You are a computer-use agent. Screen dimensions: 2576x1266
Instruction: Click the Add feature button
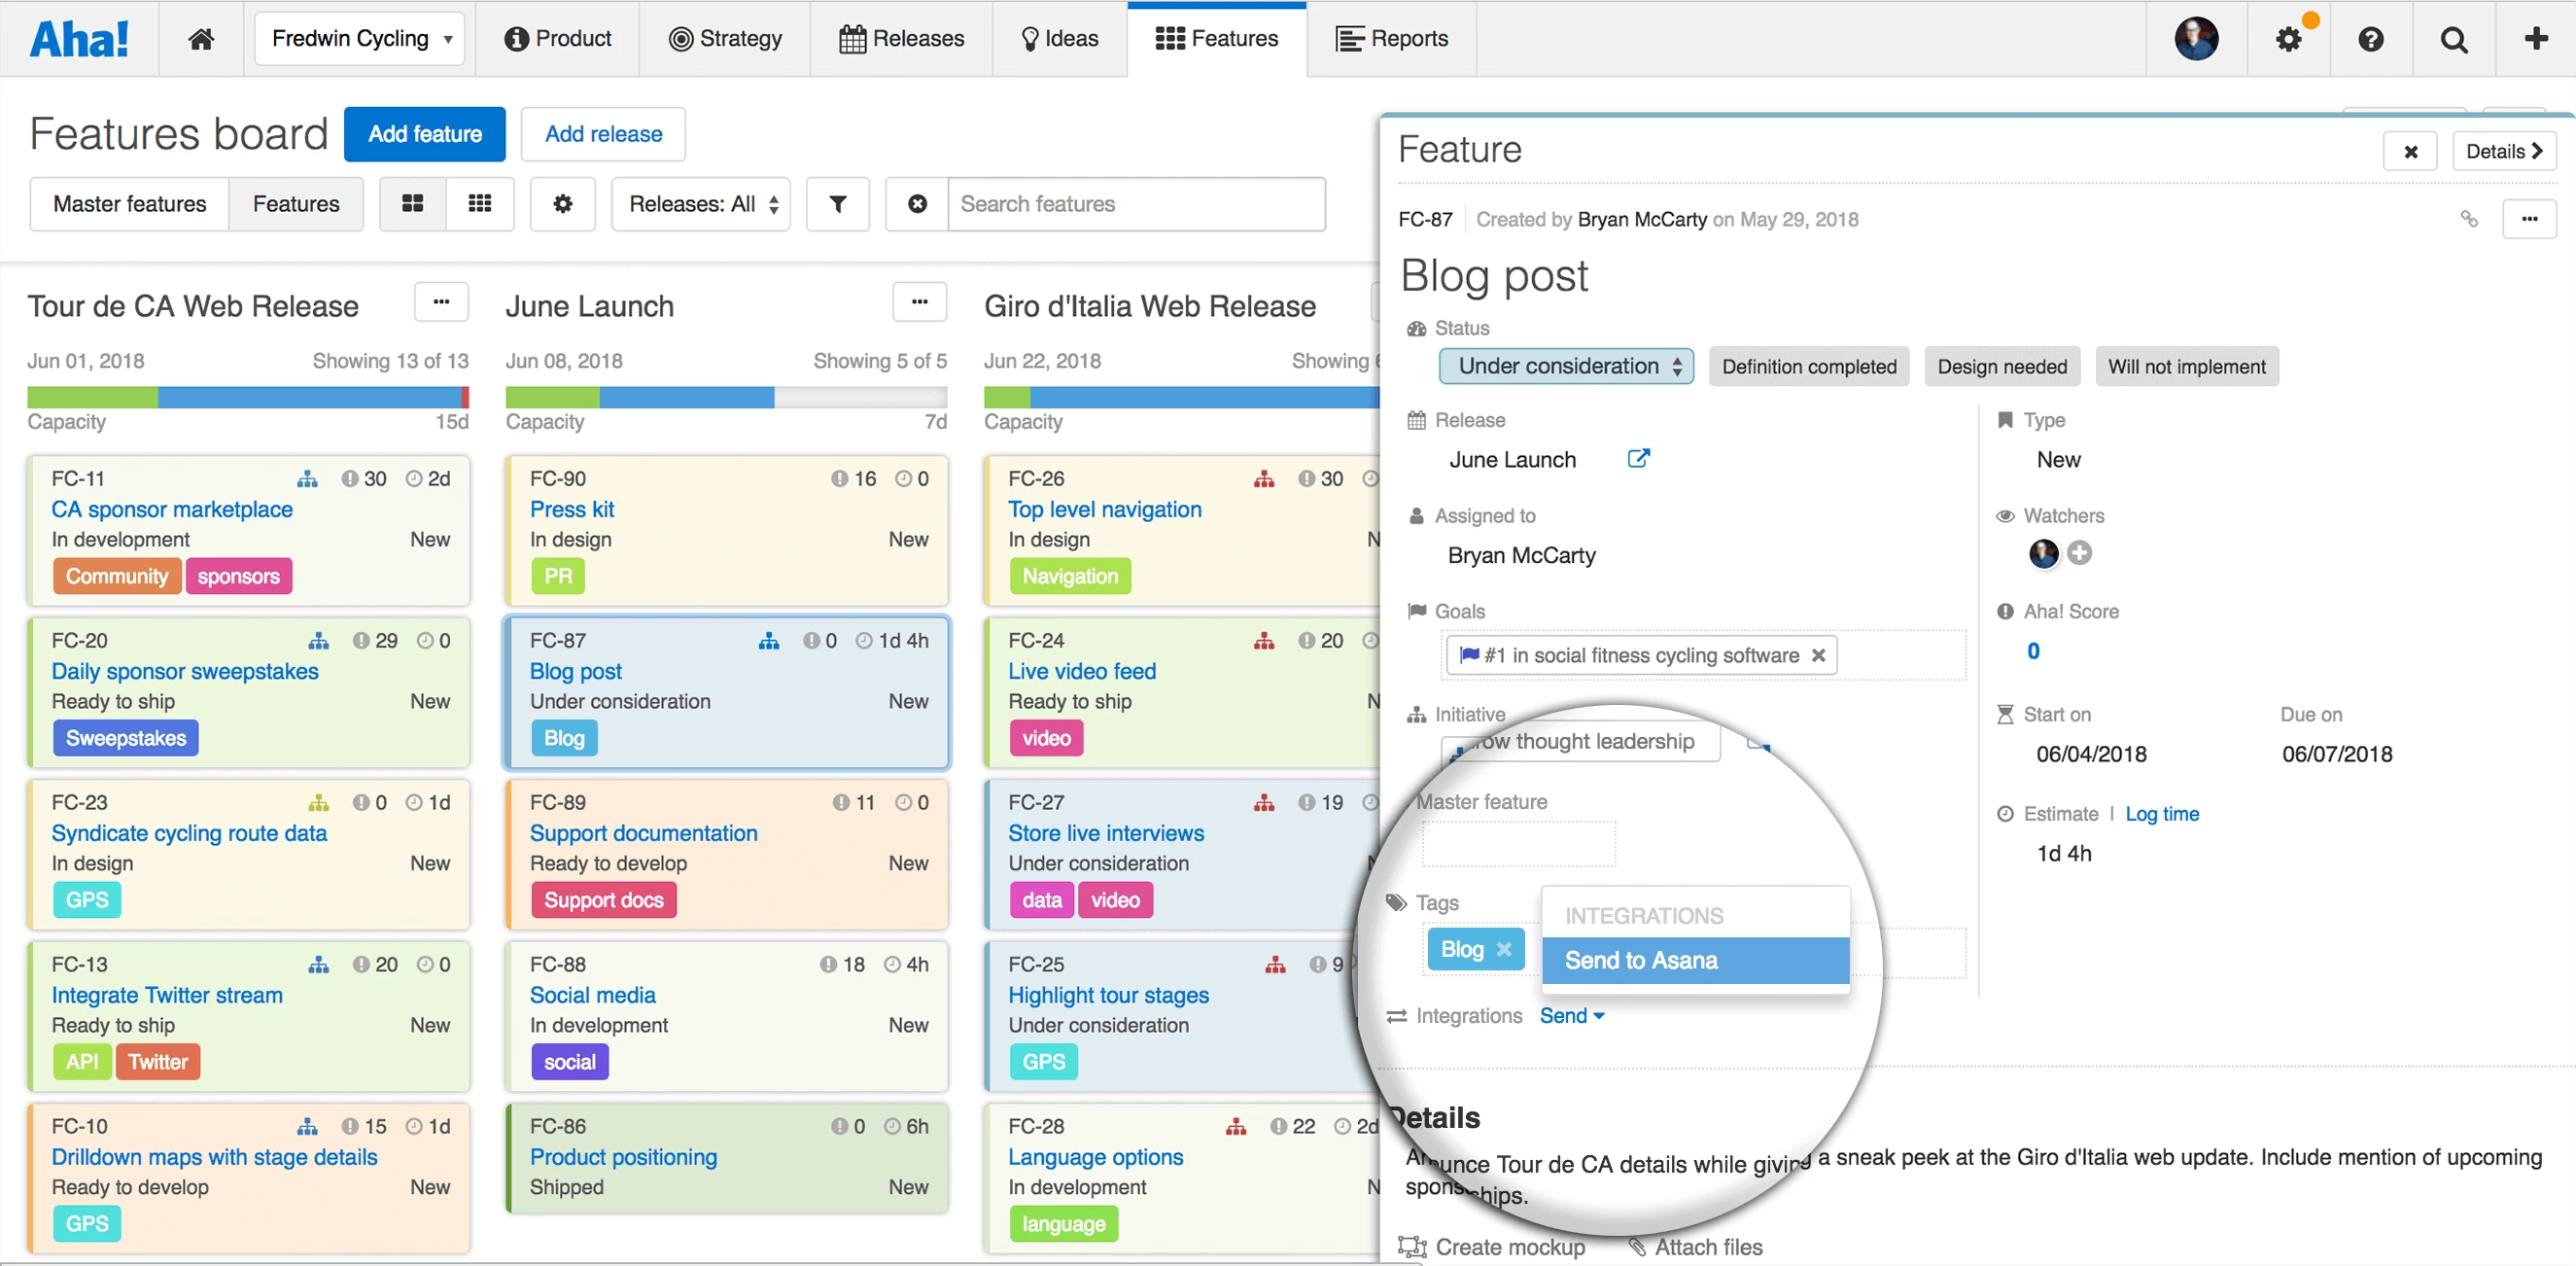[x=424, y=134]
